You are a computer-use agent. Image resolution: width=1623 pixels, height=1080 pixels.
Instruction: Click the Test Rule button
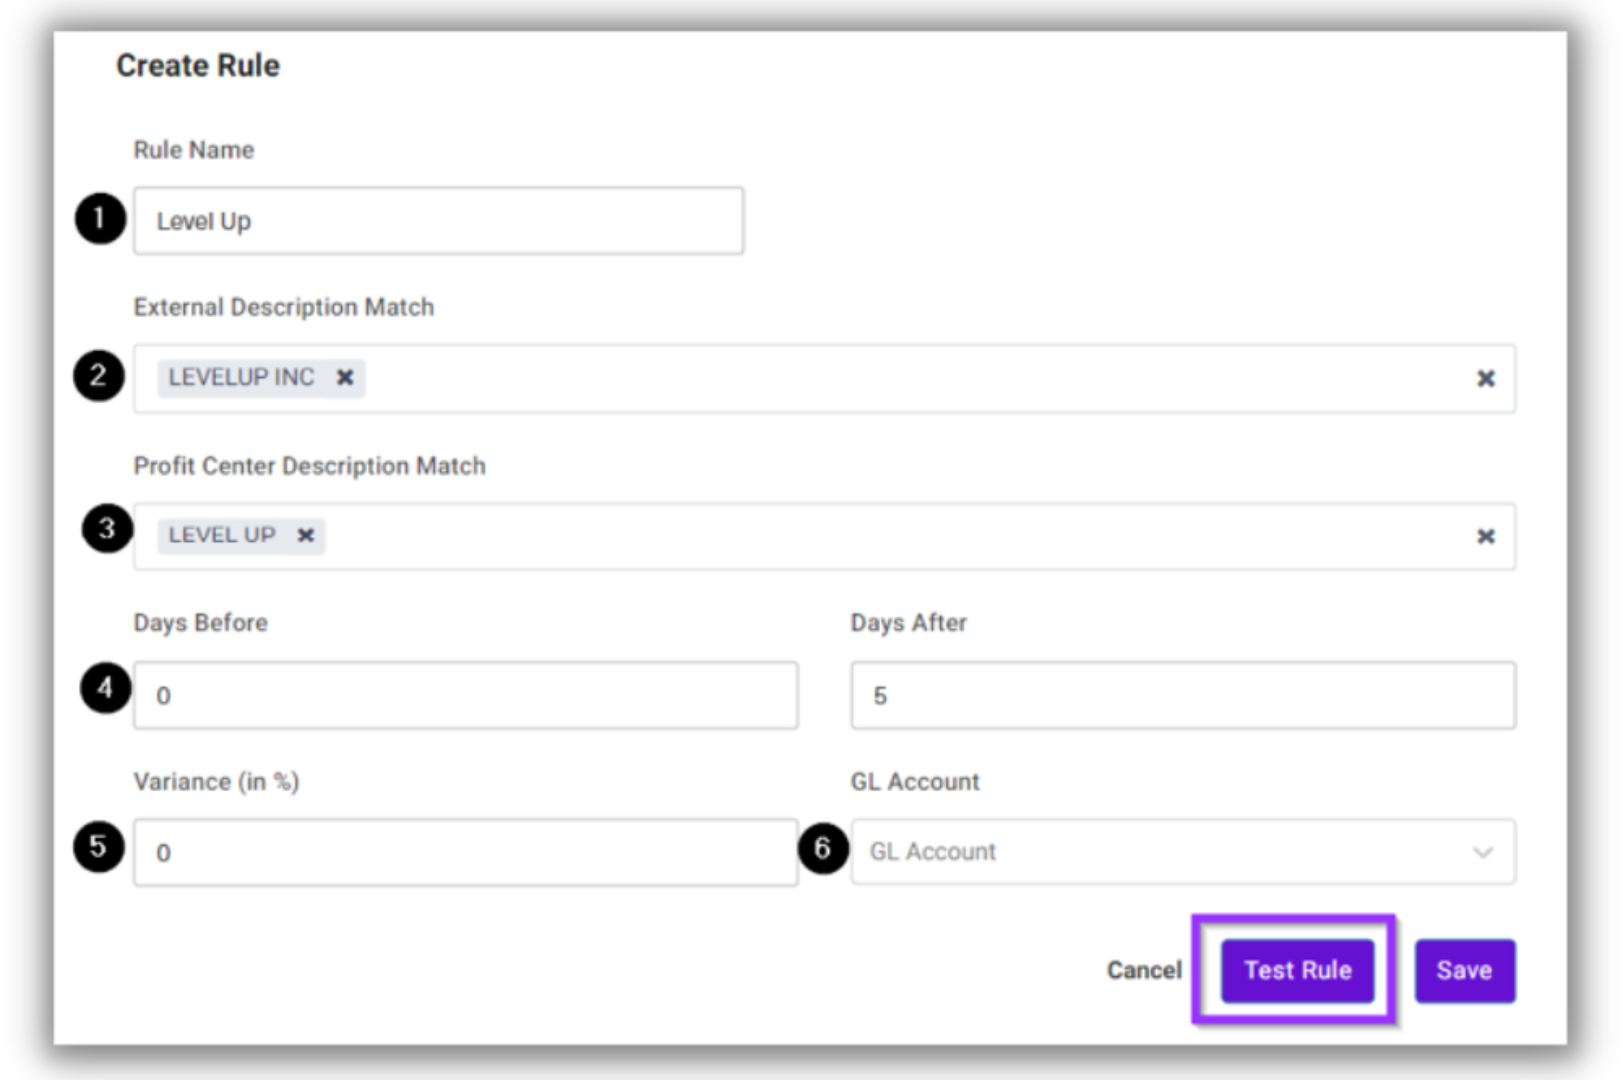pyautogui.click(x=1297, y=970)
